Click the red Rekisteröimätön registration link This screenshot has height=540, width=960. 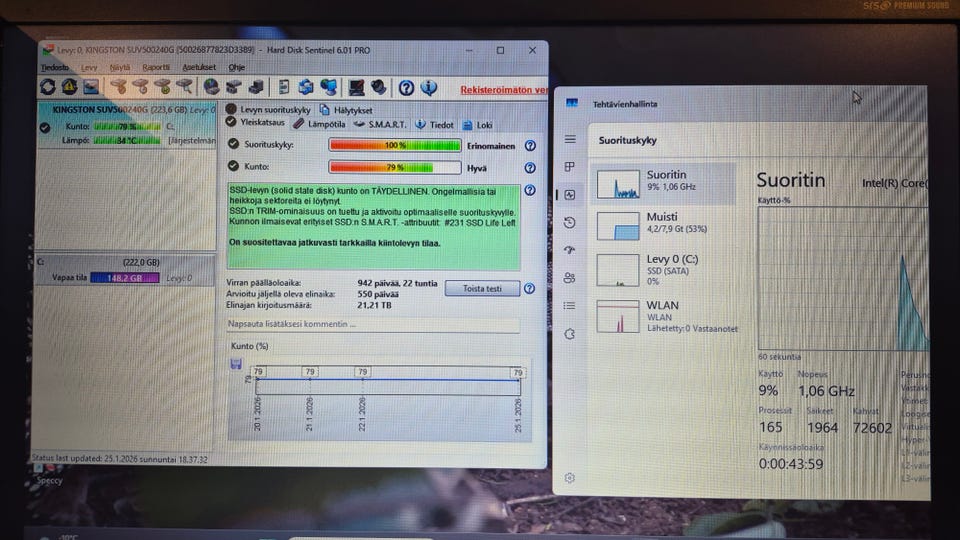click(504, 90)
